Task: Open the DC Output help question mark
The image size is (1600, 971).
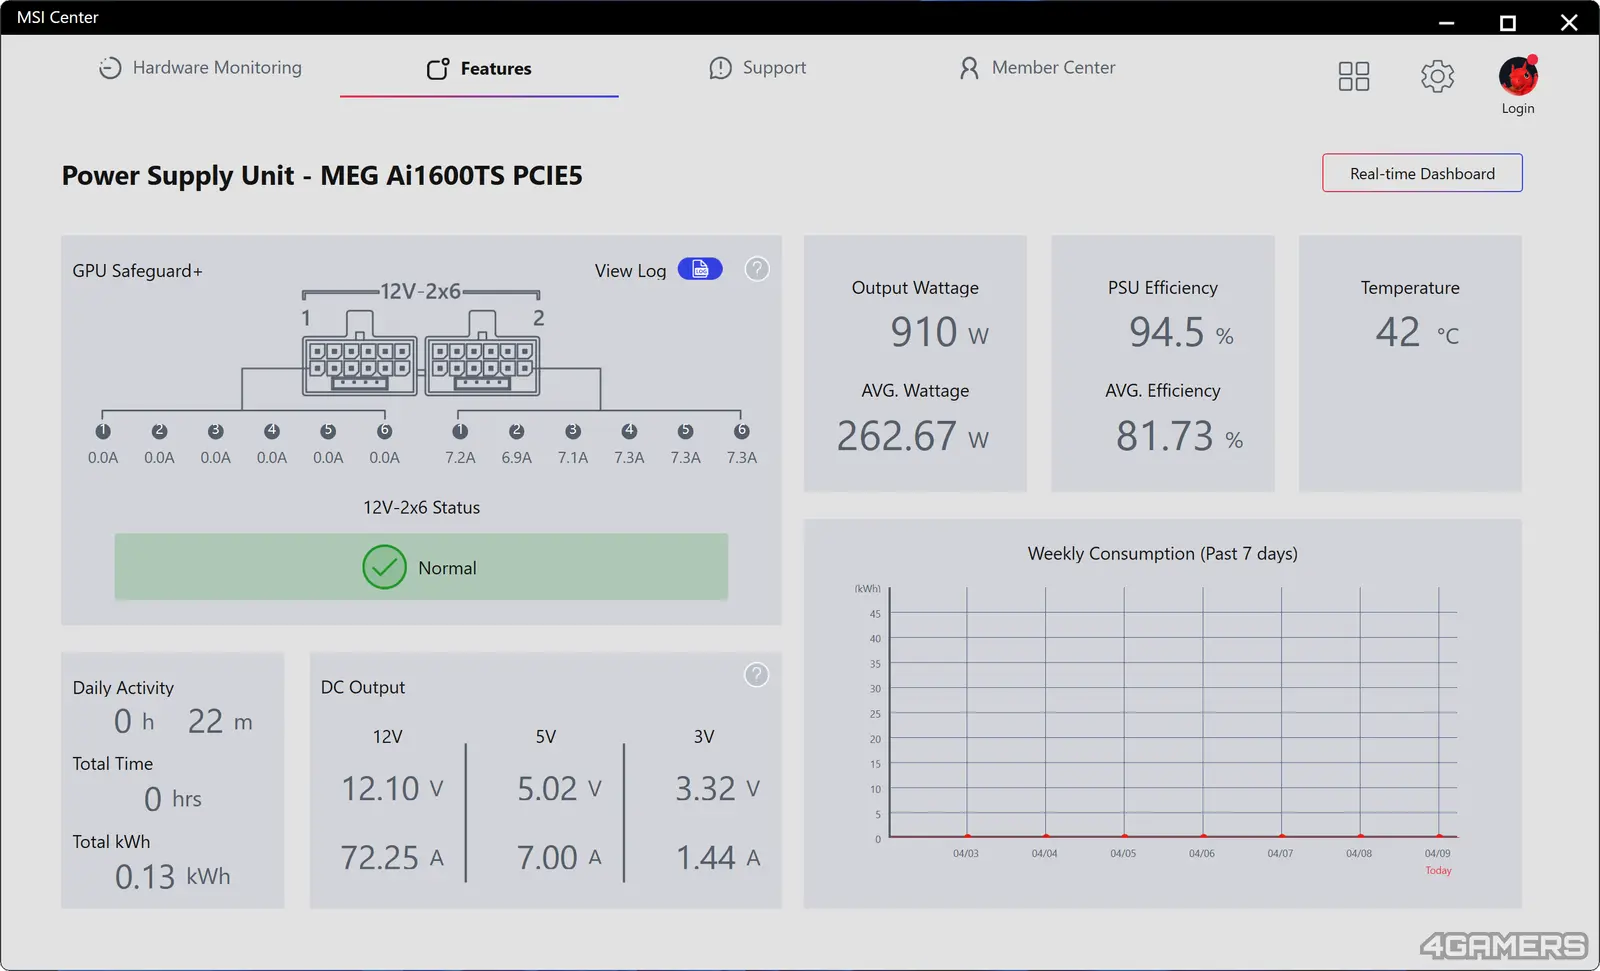Action: [757, 675]
